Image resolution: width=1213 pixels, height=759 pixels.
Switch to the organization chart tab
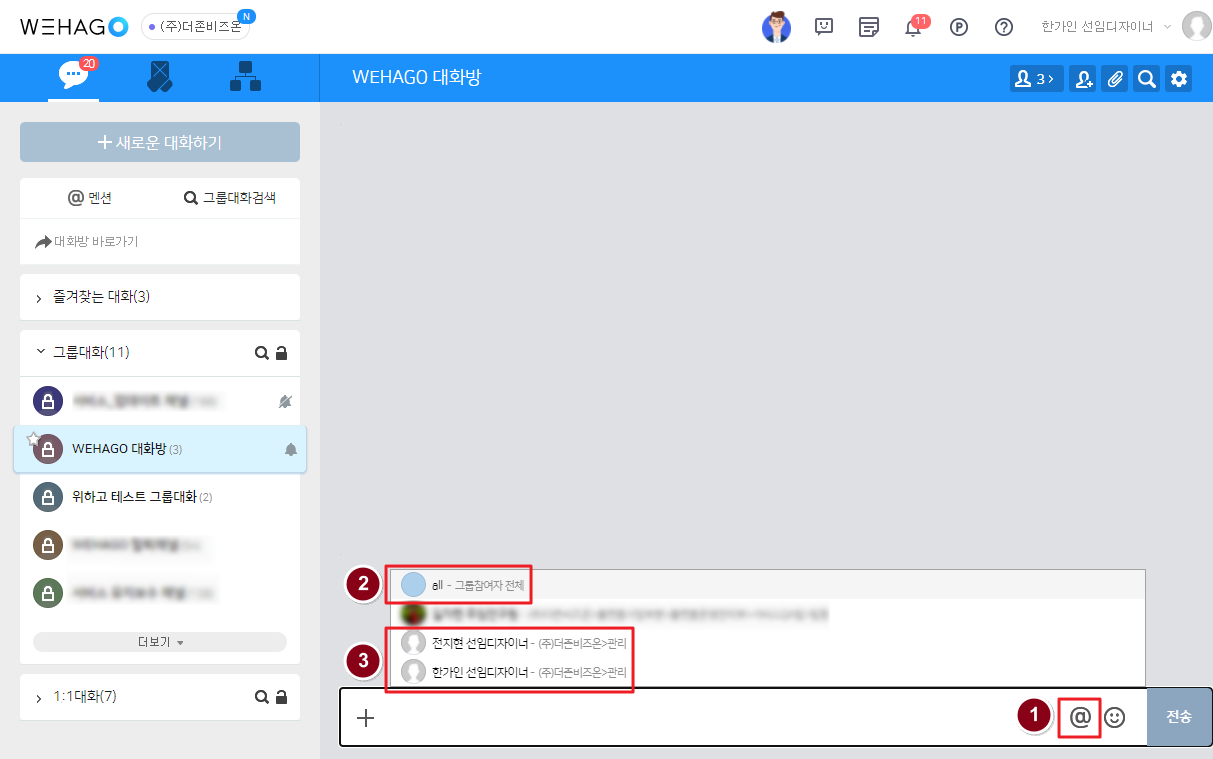(245, 77)
